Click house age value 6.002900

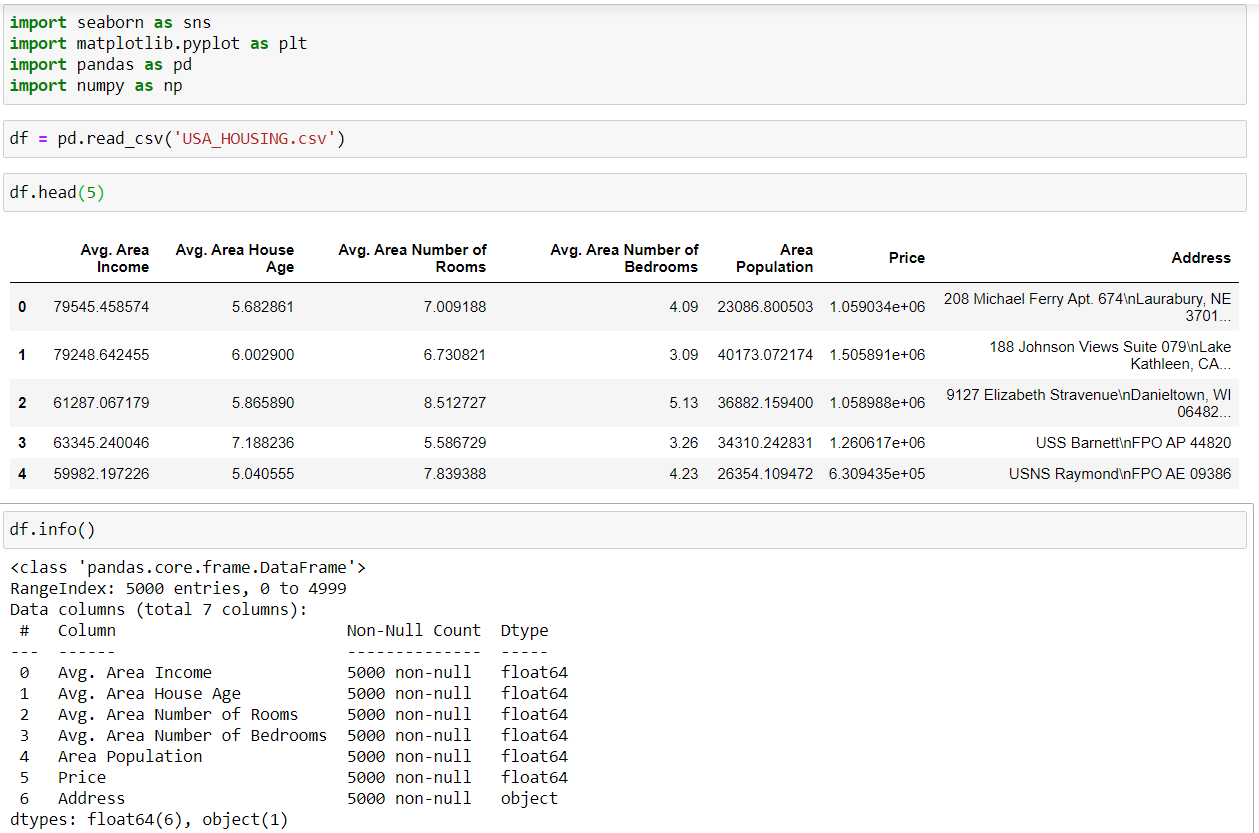click(x=263, y=355)
